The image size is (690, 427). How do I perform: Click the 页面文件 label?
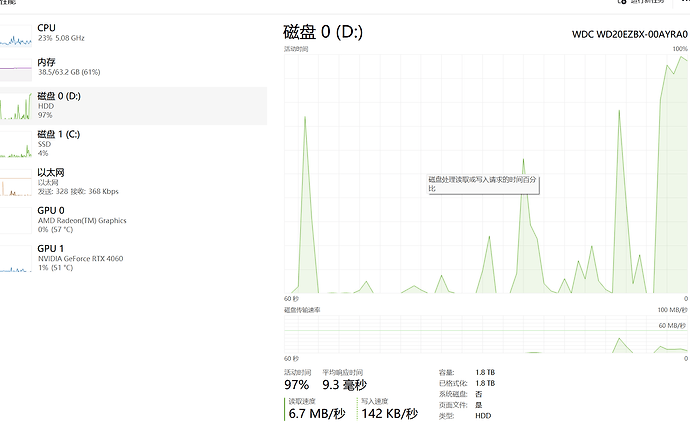point(453,405)
